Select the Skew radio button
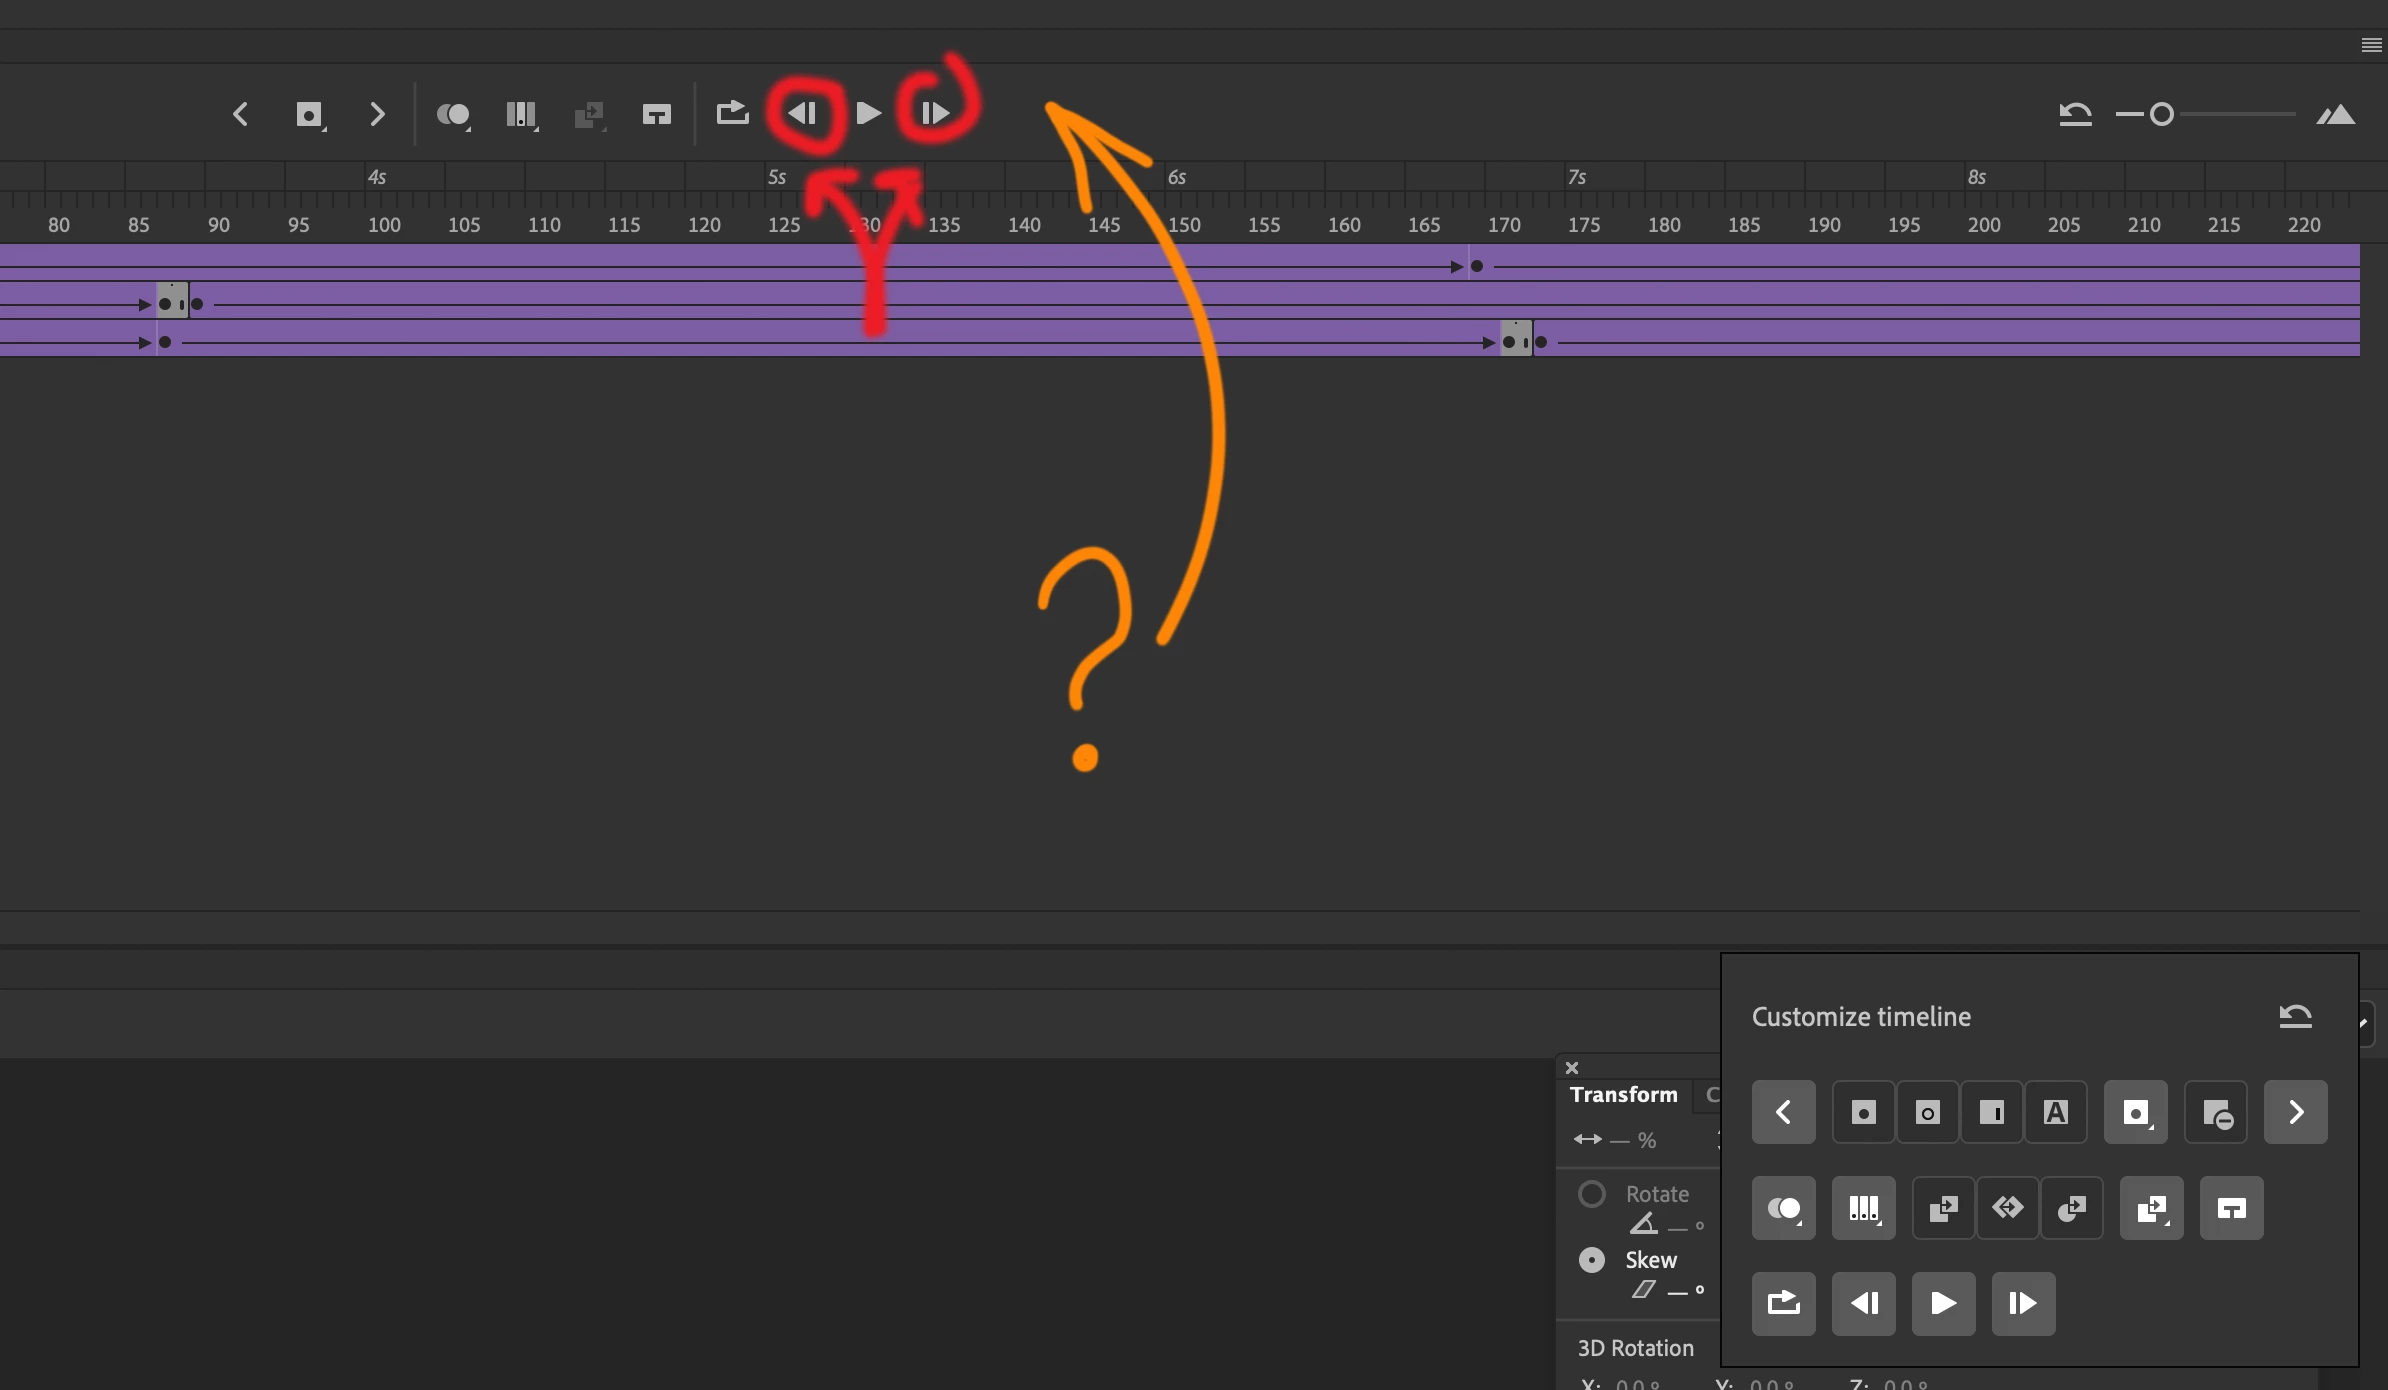The width and height of the screenshot is (2388, 1390). [1591, 1260]
